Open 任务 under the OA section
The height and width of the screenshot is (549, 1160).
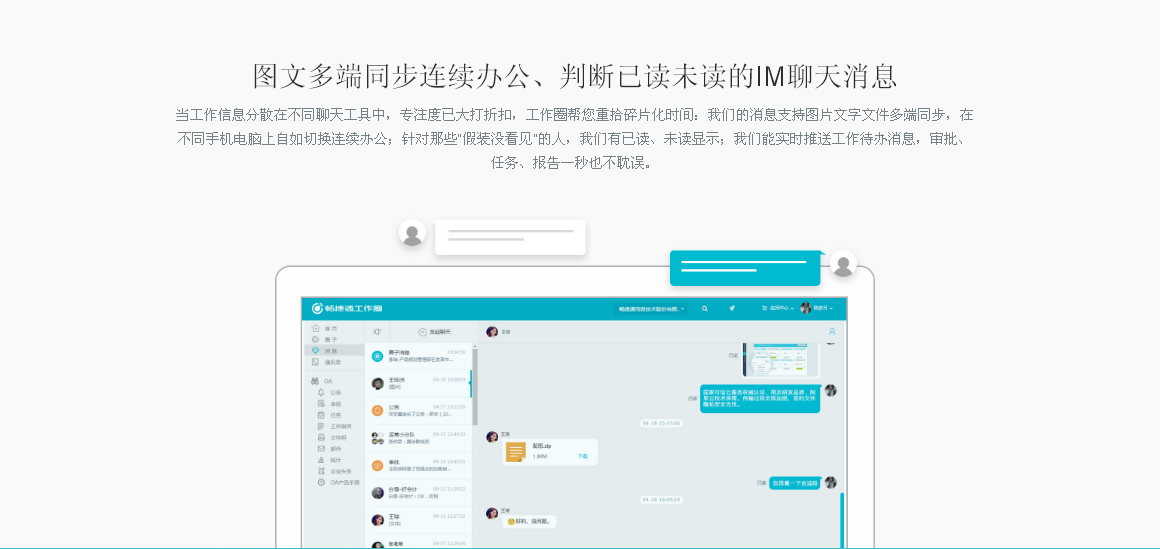pyautogui.click(x=335, y=415)
